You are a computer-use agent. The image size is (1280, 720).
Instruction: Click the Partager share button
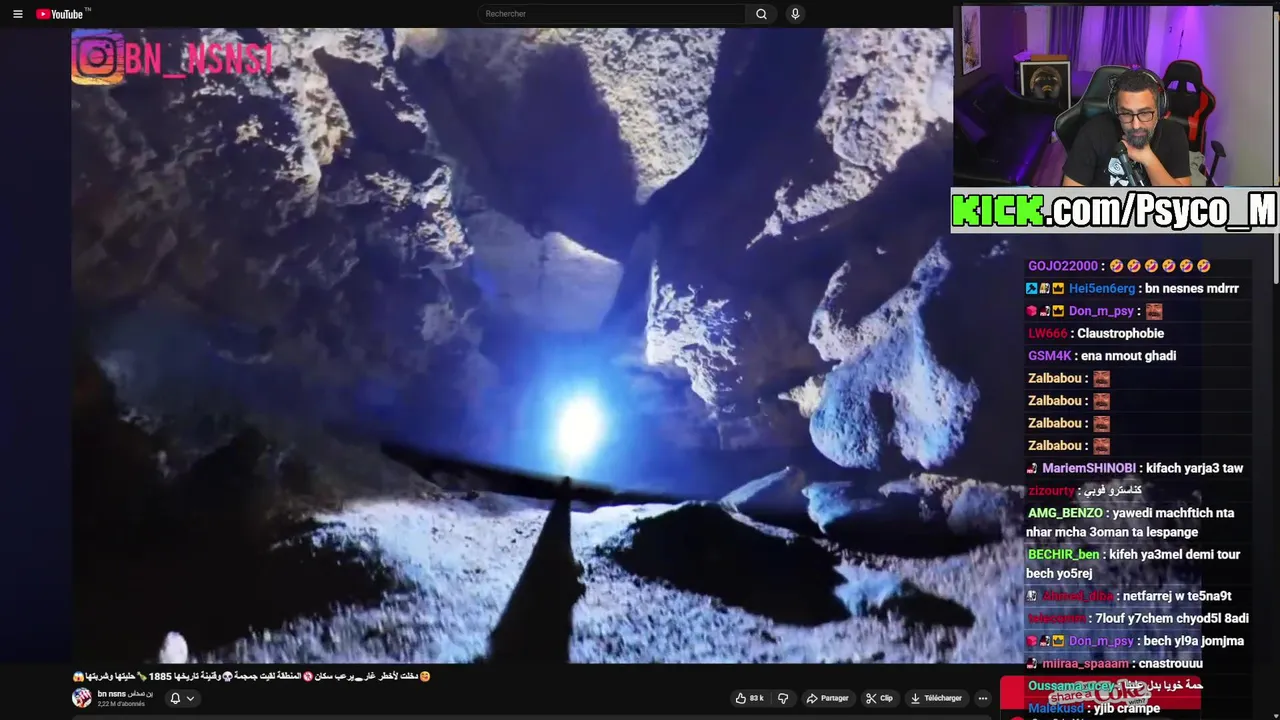(x=828, y=698)
